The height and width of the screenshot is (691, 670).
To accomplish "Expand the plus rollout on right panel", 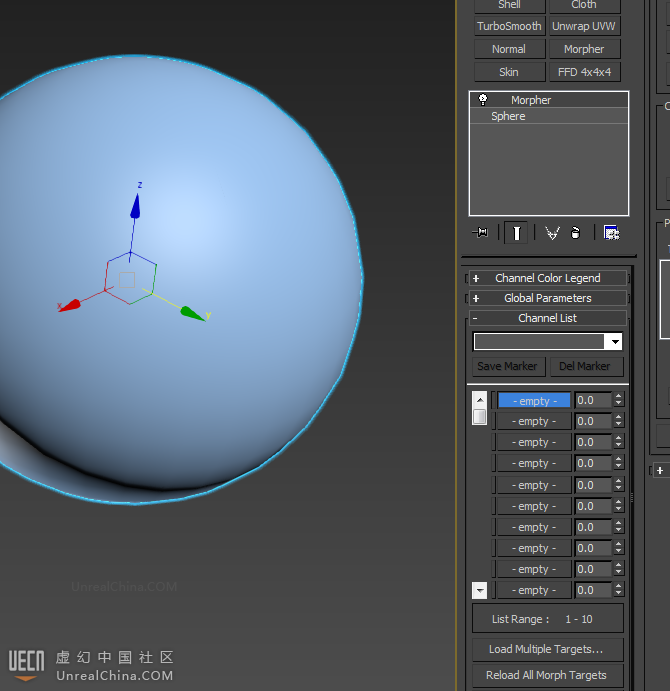I will pyautogui.click(x=660, y=471).
